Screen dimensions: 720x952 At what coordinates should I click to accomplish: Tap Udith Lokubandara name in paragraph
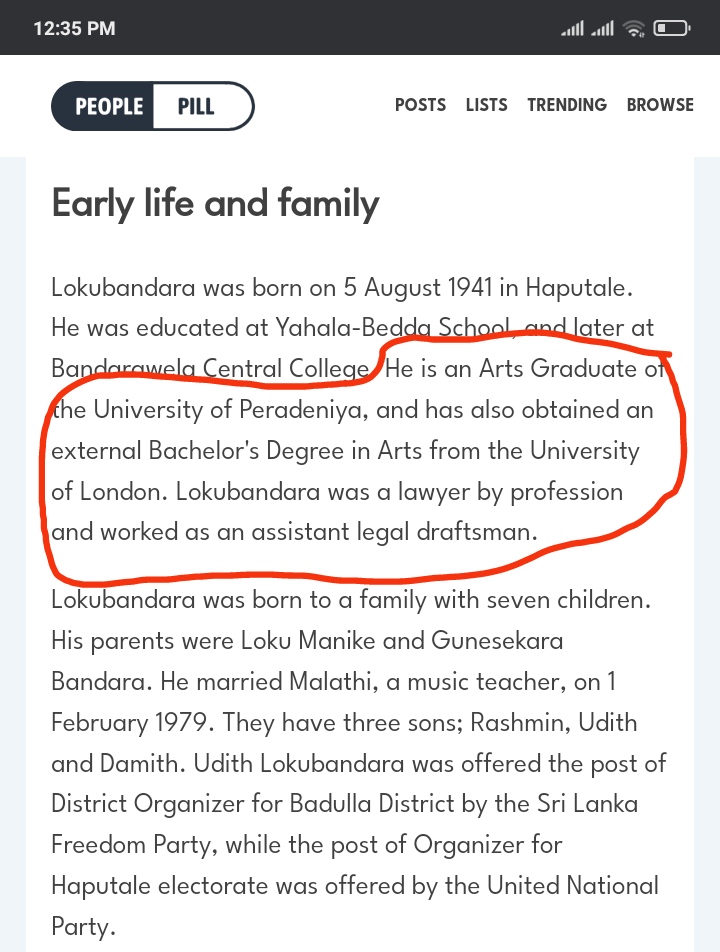[299, 763]
